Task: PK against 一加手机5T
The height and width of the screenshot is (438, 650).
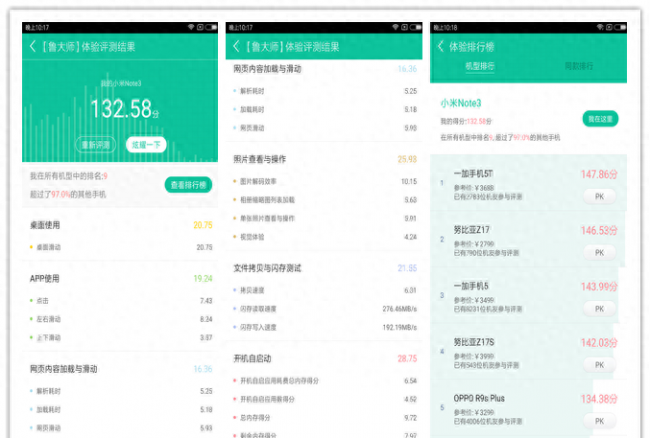Action: tap(599, 196)
